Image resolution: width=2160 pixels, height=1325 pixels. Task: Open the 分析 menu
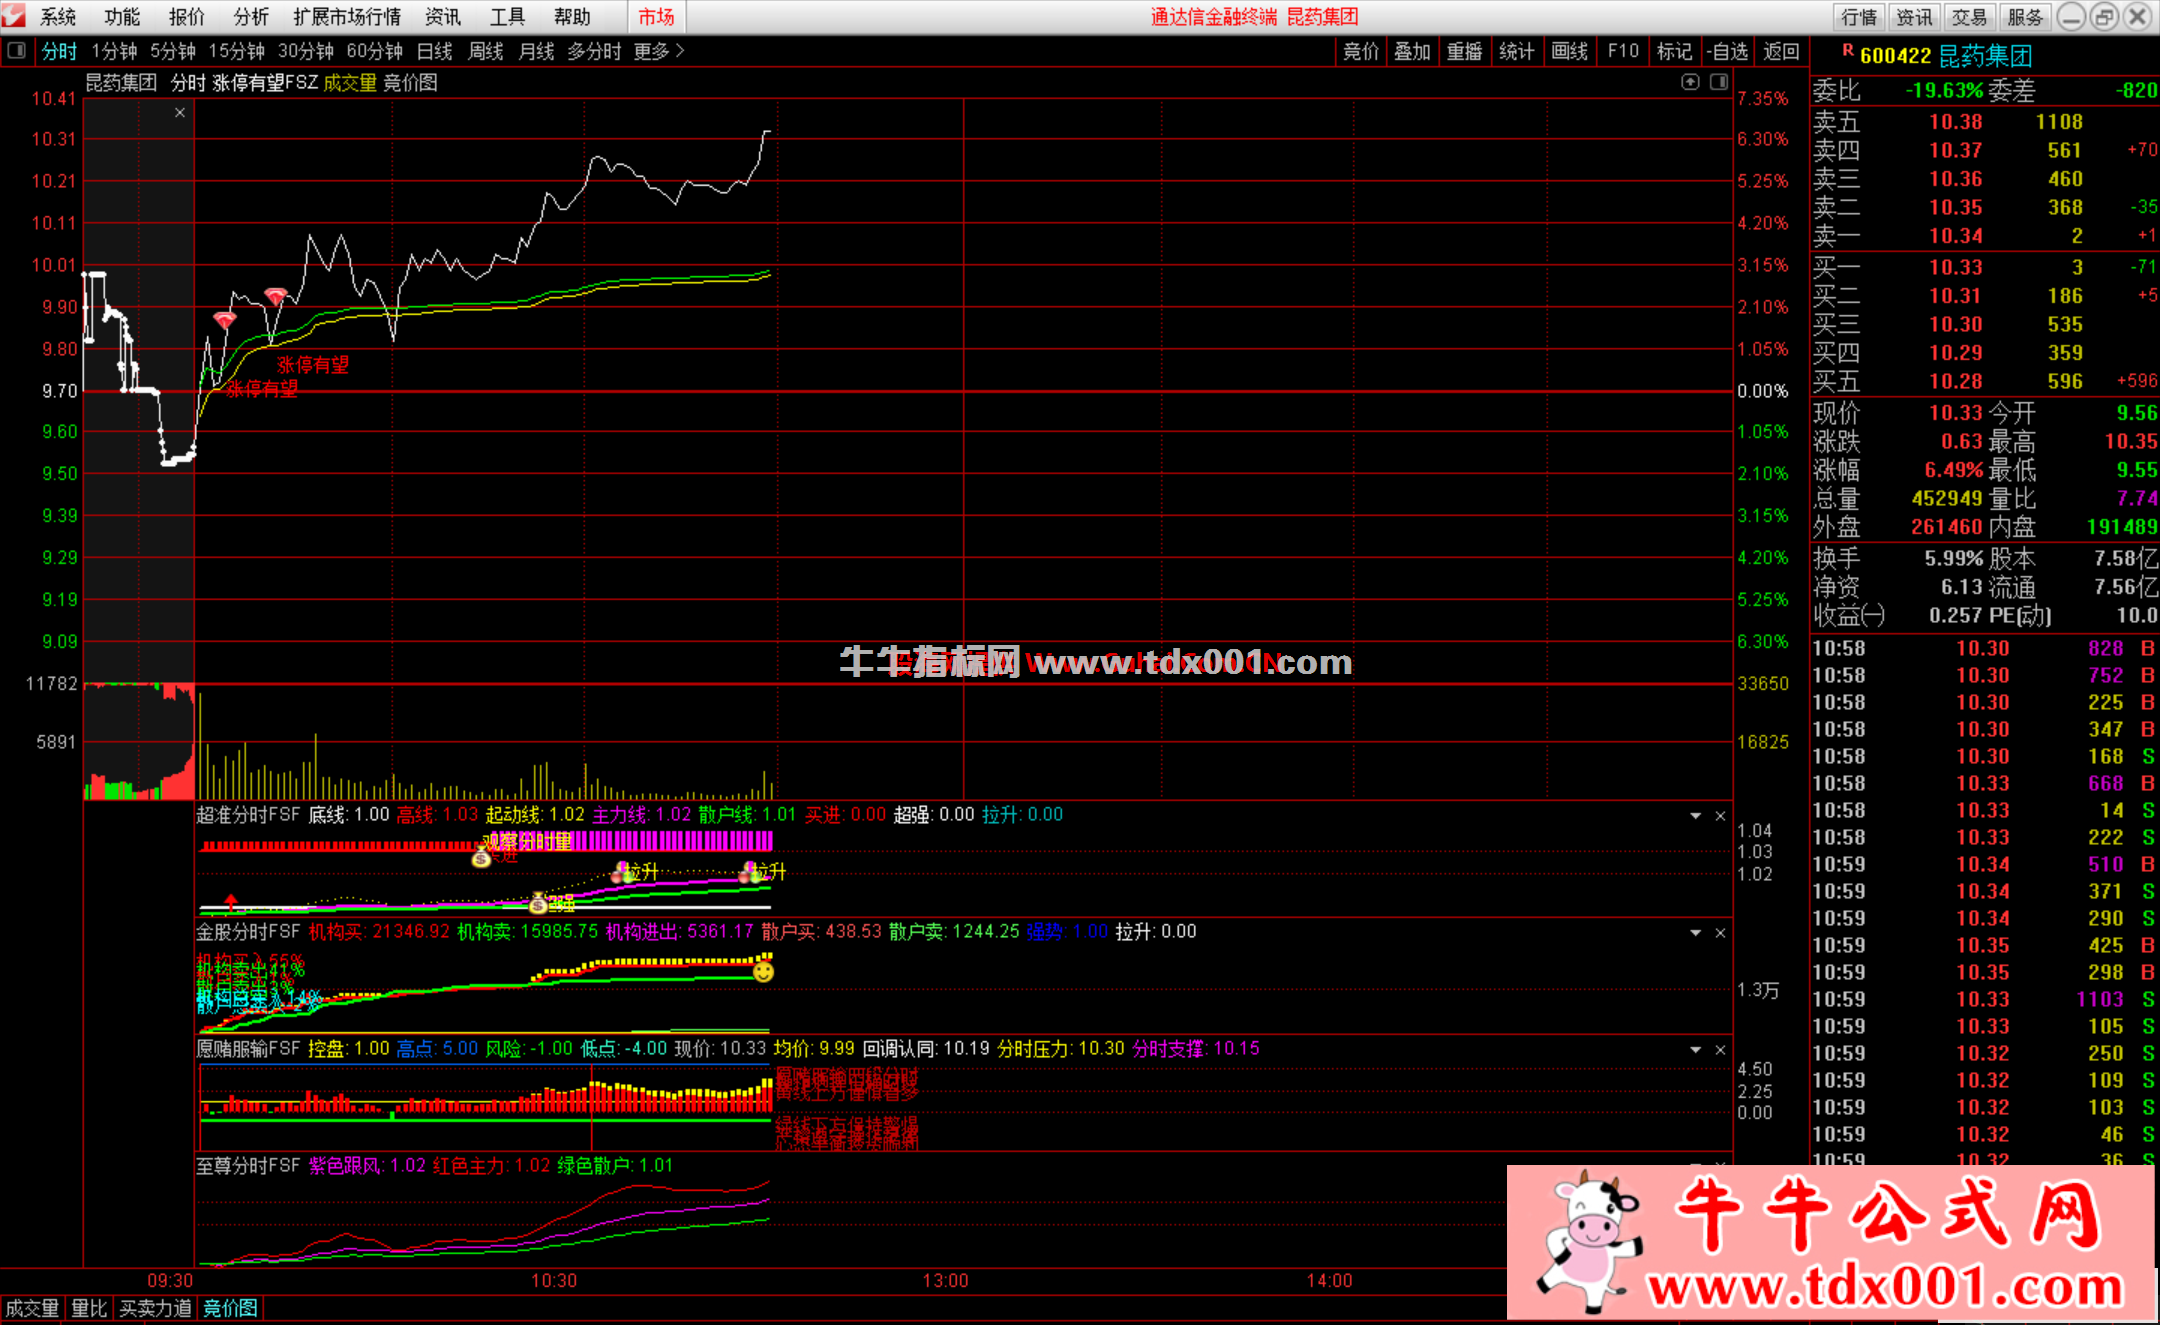click(251, 17)
